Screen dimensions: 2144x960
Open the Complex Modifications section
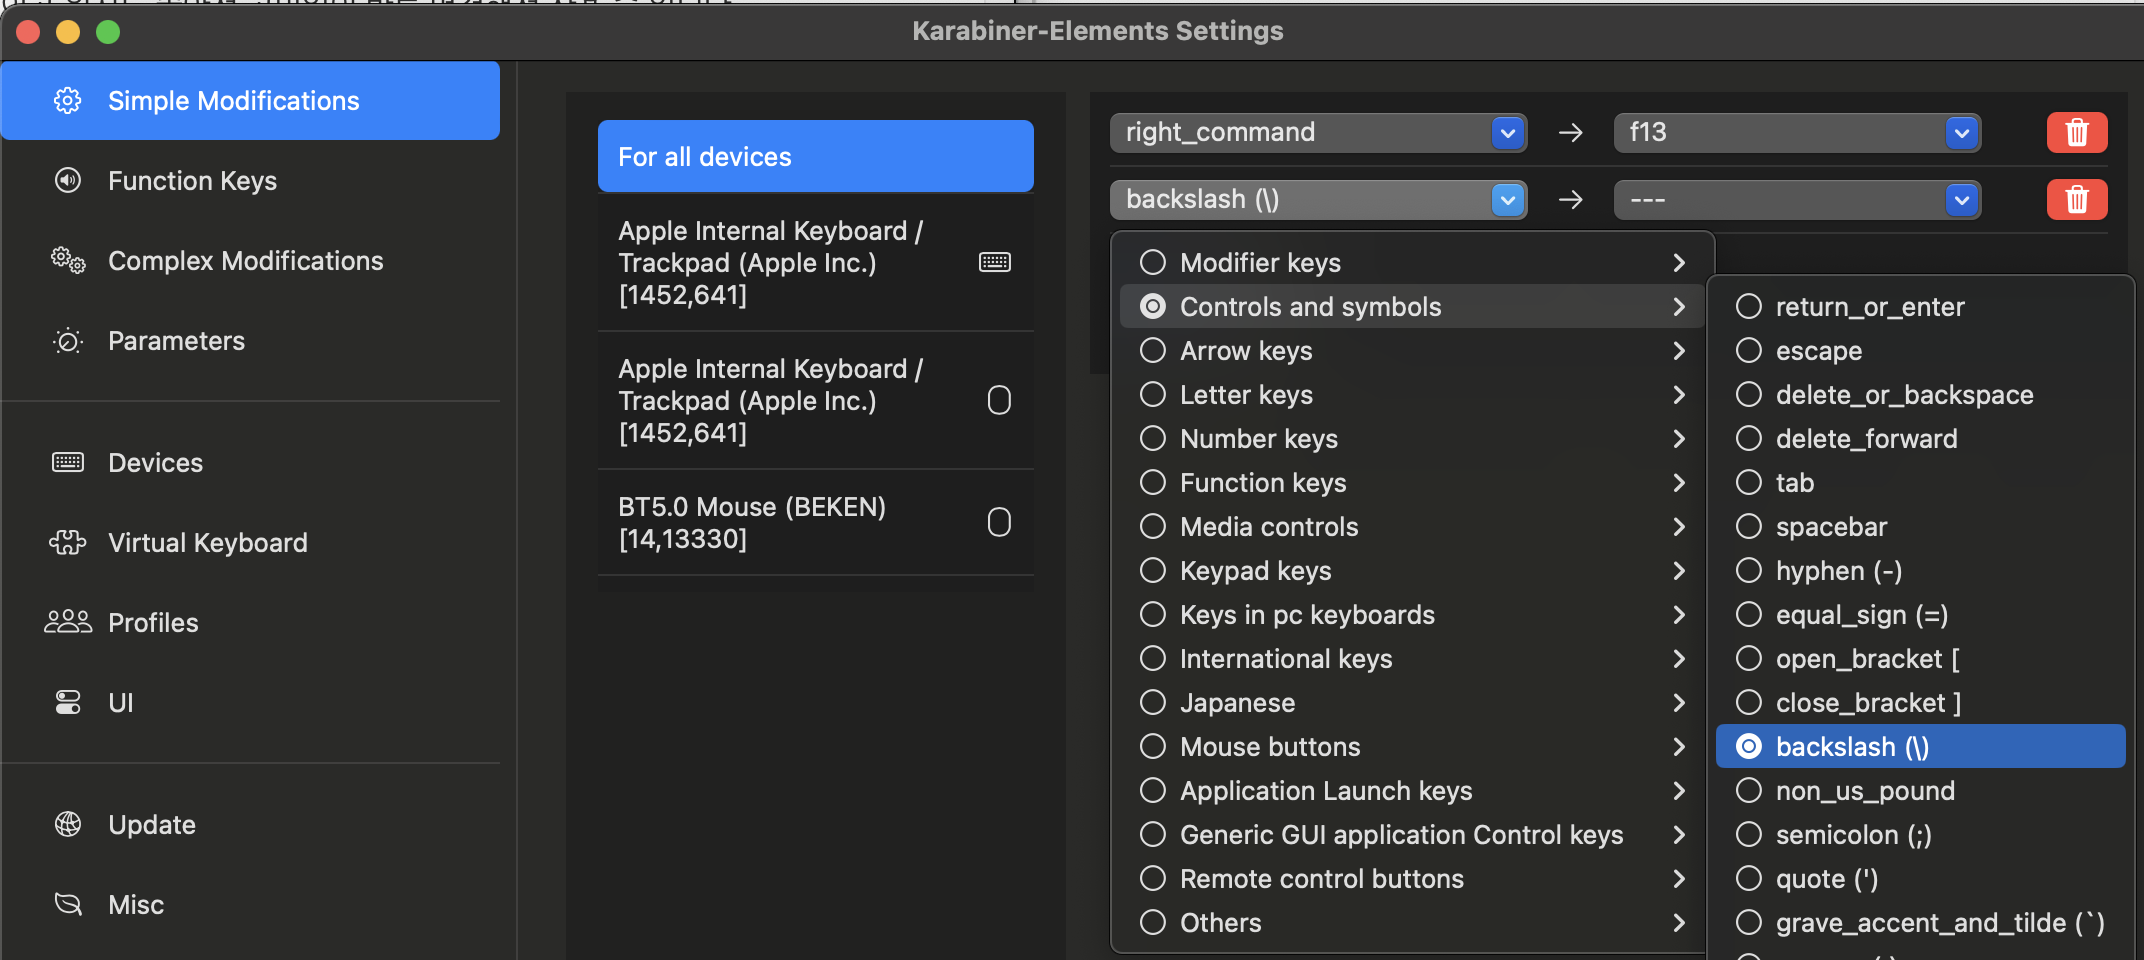coord(250,261)
